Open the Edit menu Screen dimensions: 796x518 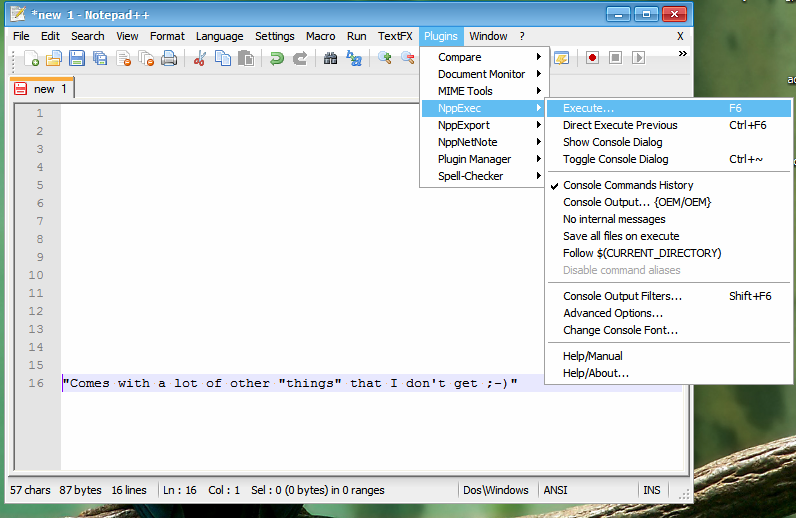(50, 36)
